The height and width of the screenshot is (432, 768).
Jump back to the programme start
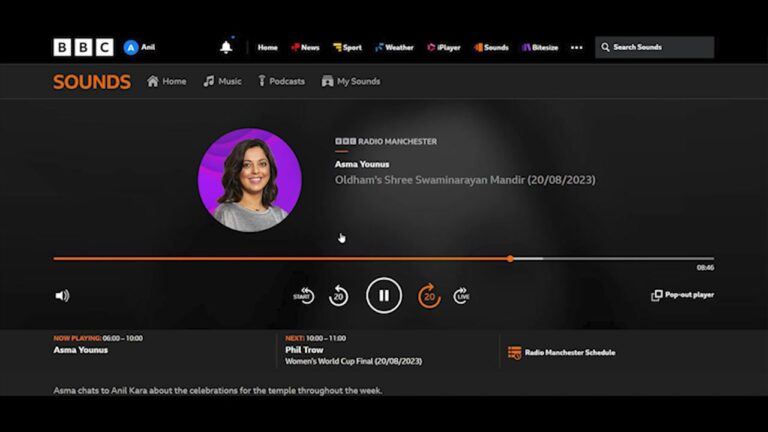tap(304, 296)
